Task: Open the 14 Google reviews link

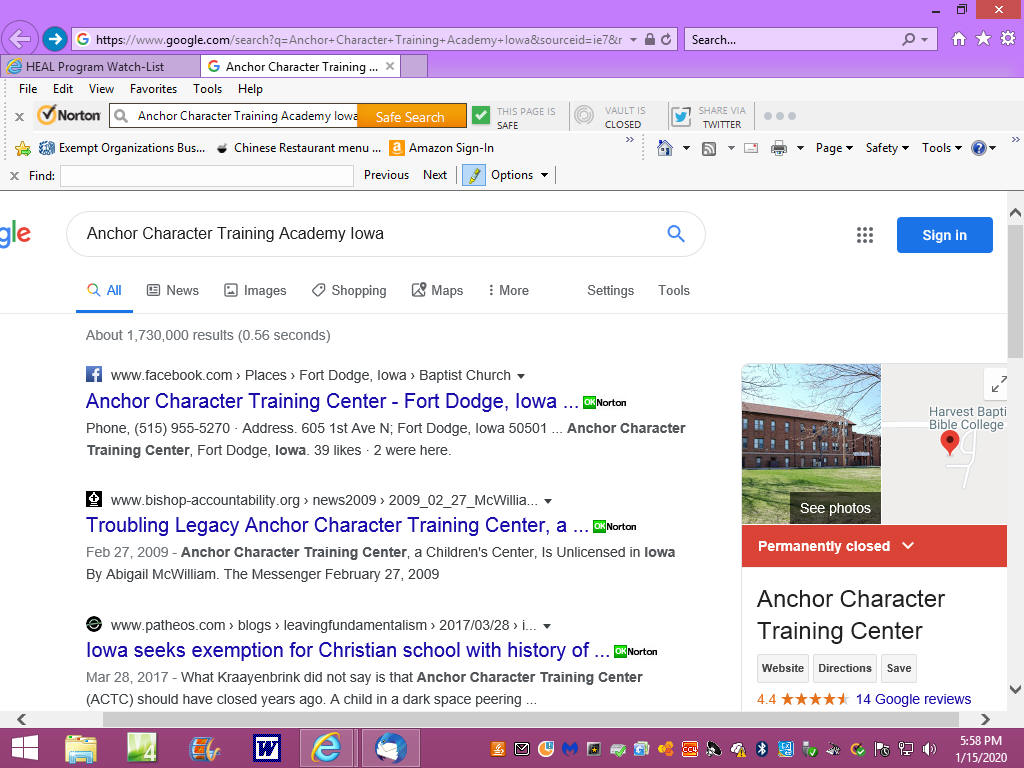Action: (913, 699)
